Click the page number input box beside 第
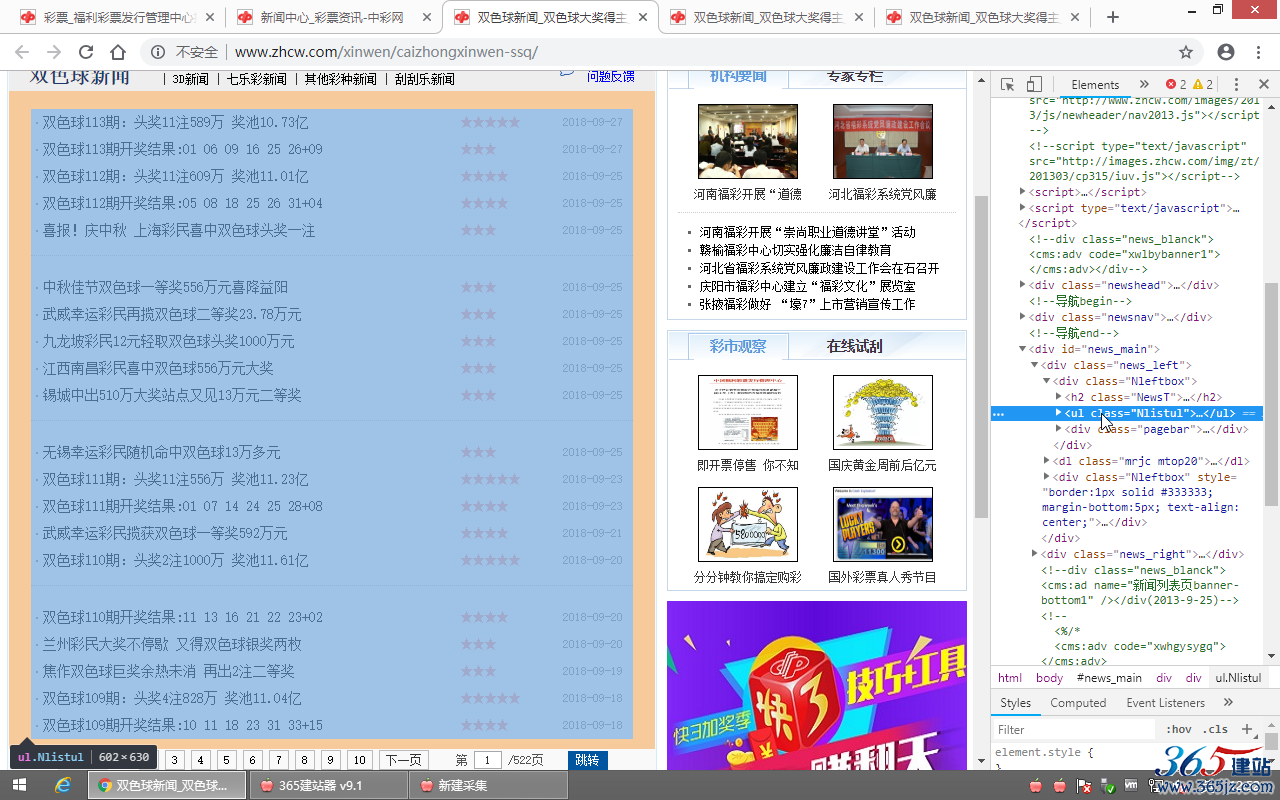 coord(487,760)
